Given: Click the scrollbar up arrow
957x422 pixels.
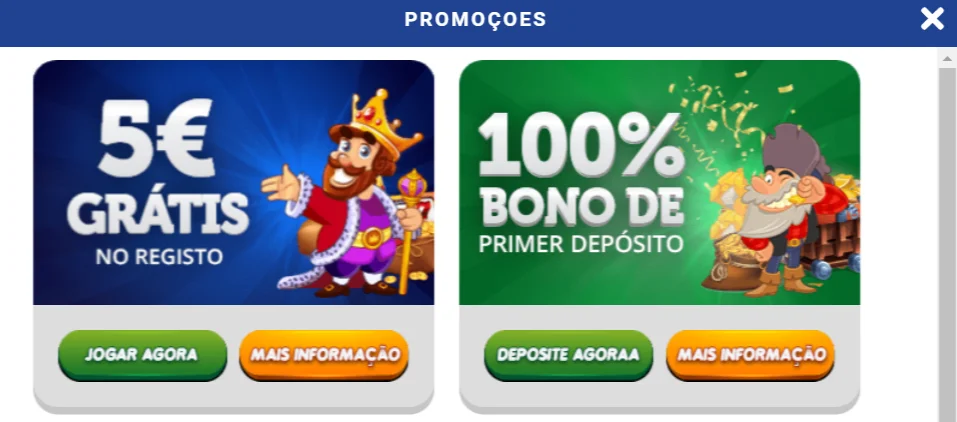Looking at the screenshot, I should coord(947,59).
